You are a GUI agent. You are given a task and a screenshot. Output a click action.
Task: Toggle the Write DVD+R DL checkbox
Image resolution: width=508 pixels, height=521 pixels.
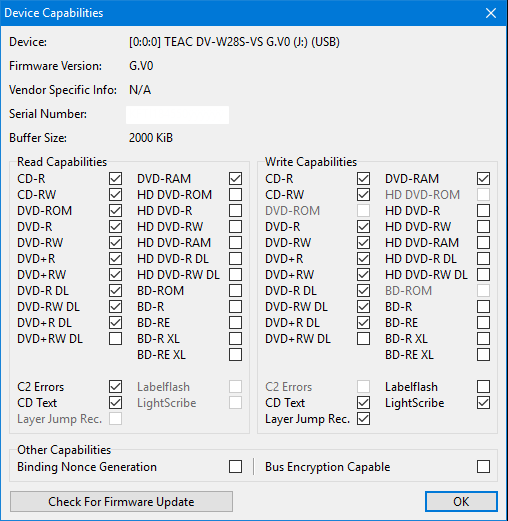click(363, 323)
